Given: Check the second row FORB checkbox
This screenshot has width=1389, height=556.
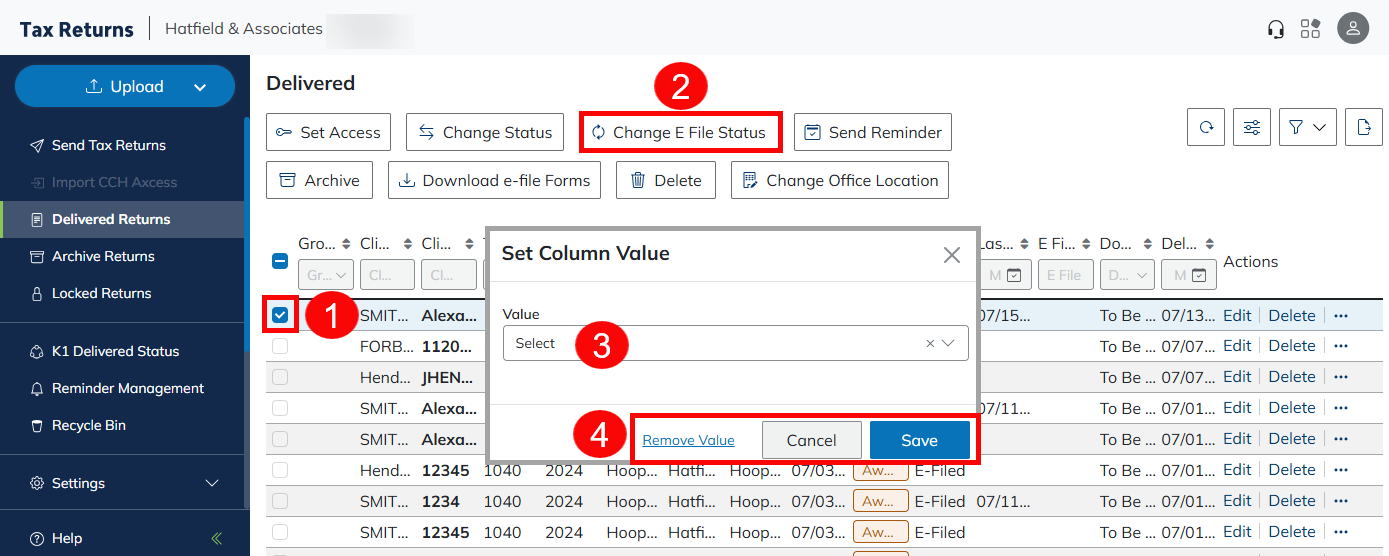Looking at the screenshot, I should click(x=280, y=346).
